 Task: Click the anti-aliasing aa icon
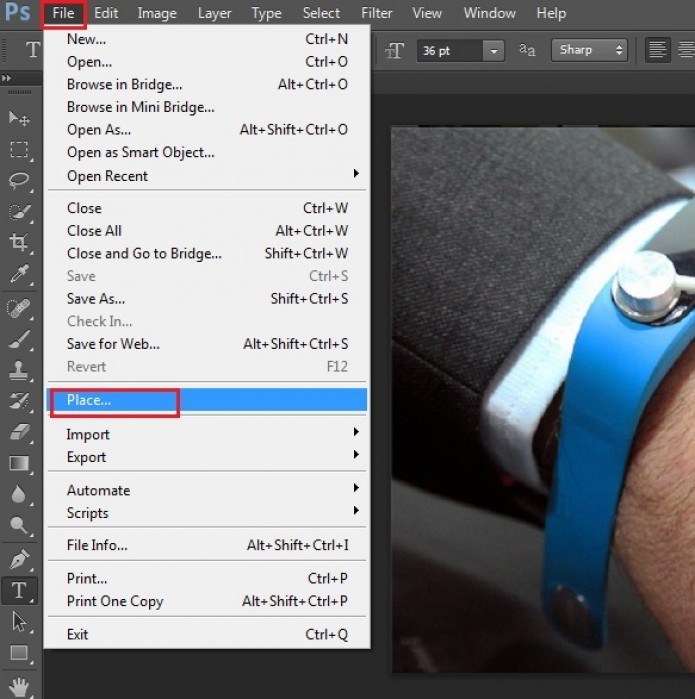[527, 50]
